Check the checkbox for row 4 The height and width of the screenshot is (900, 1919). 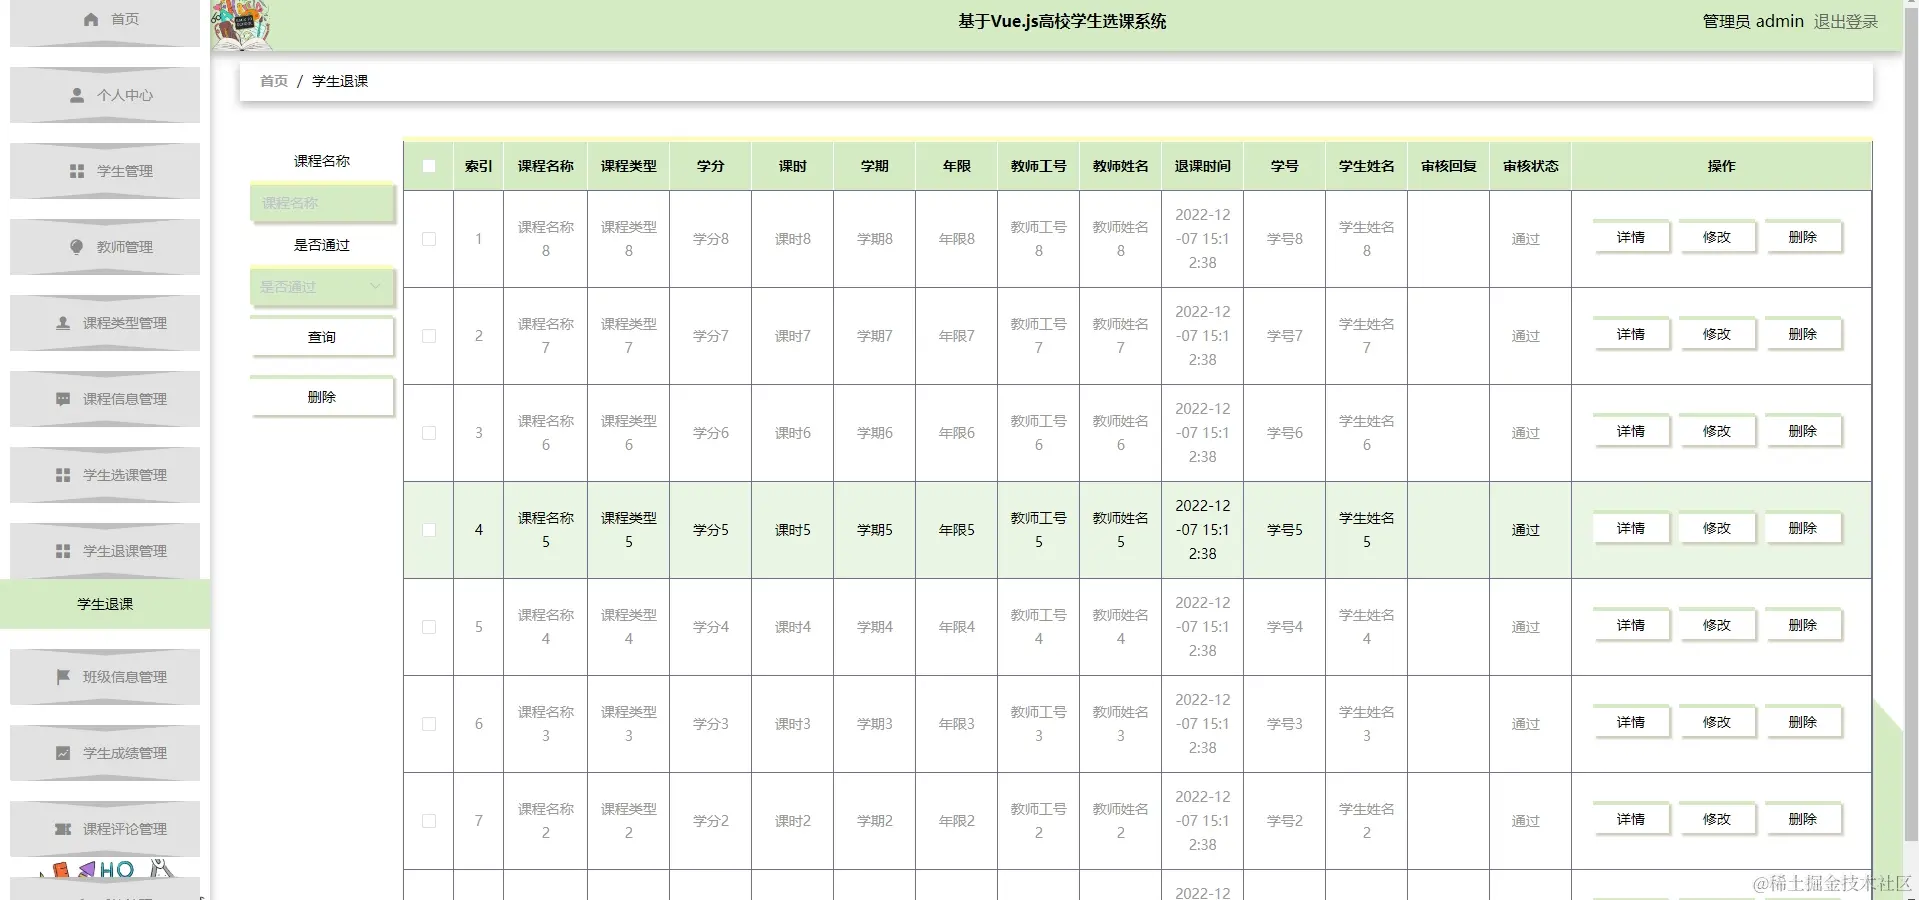(x=429, y=530)
